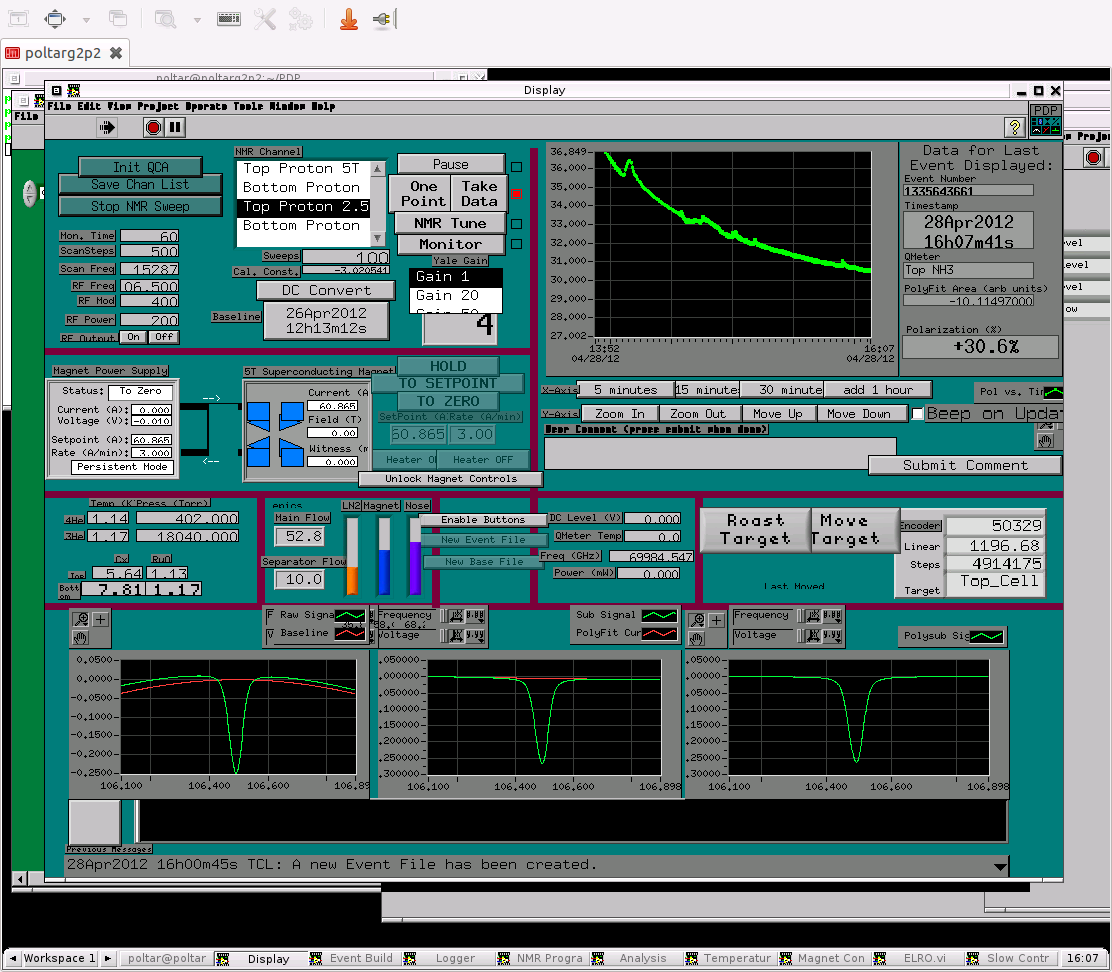Open the Project menu in Display window
The width and height of the screenshot is (1112, 972).
tap(158, 106)
